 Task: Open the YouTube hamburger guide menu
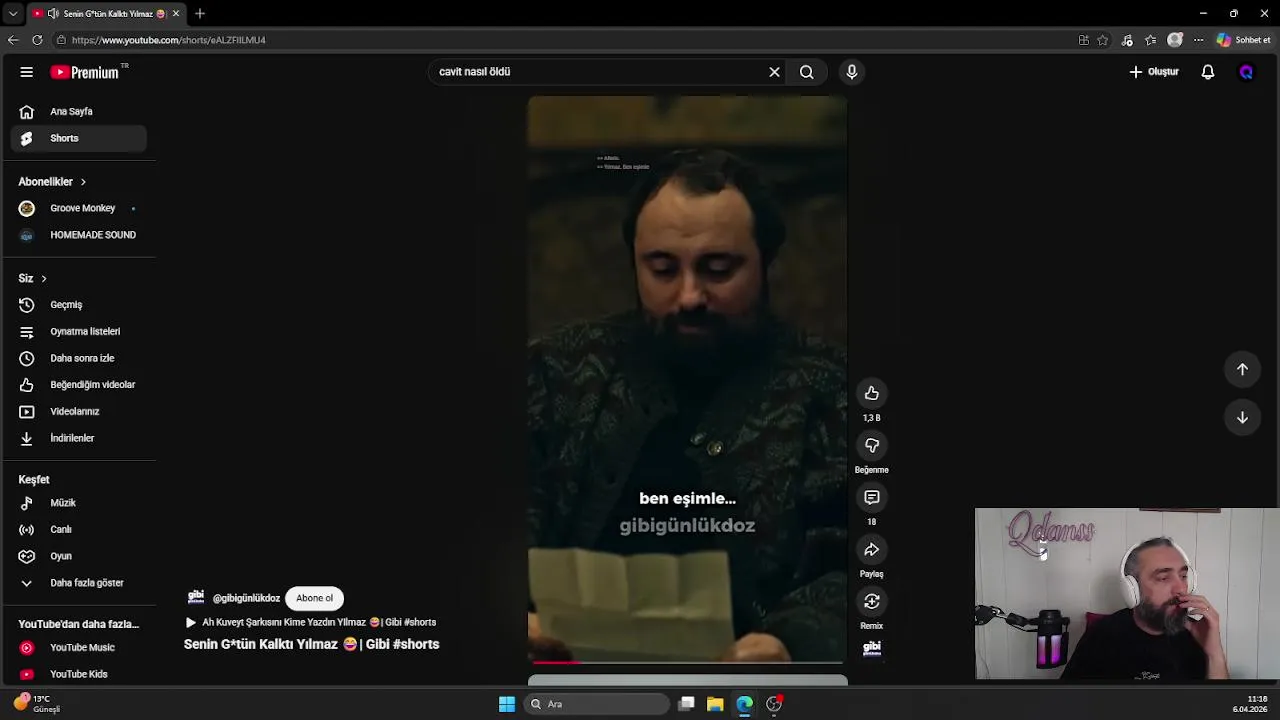coord(27,72)
